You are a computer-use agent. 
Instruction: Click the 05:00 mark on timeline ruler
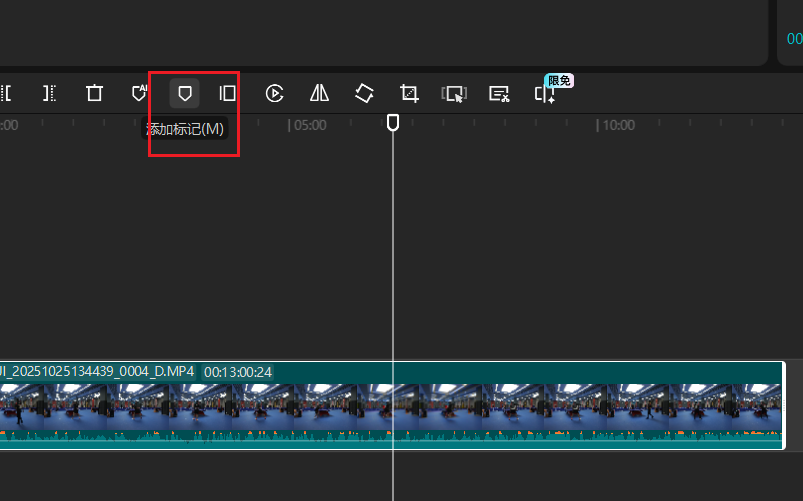tap(309, 126)
